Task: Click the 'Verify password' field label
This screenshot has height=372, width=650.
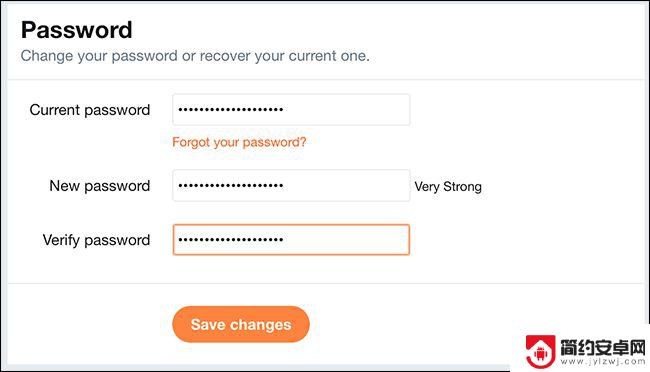Action: coord(96,240)
